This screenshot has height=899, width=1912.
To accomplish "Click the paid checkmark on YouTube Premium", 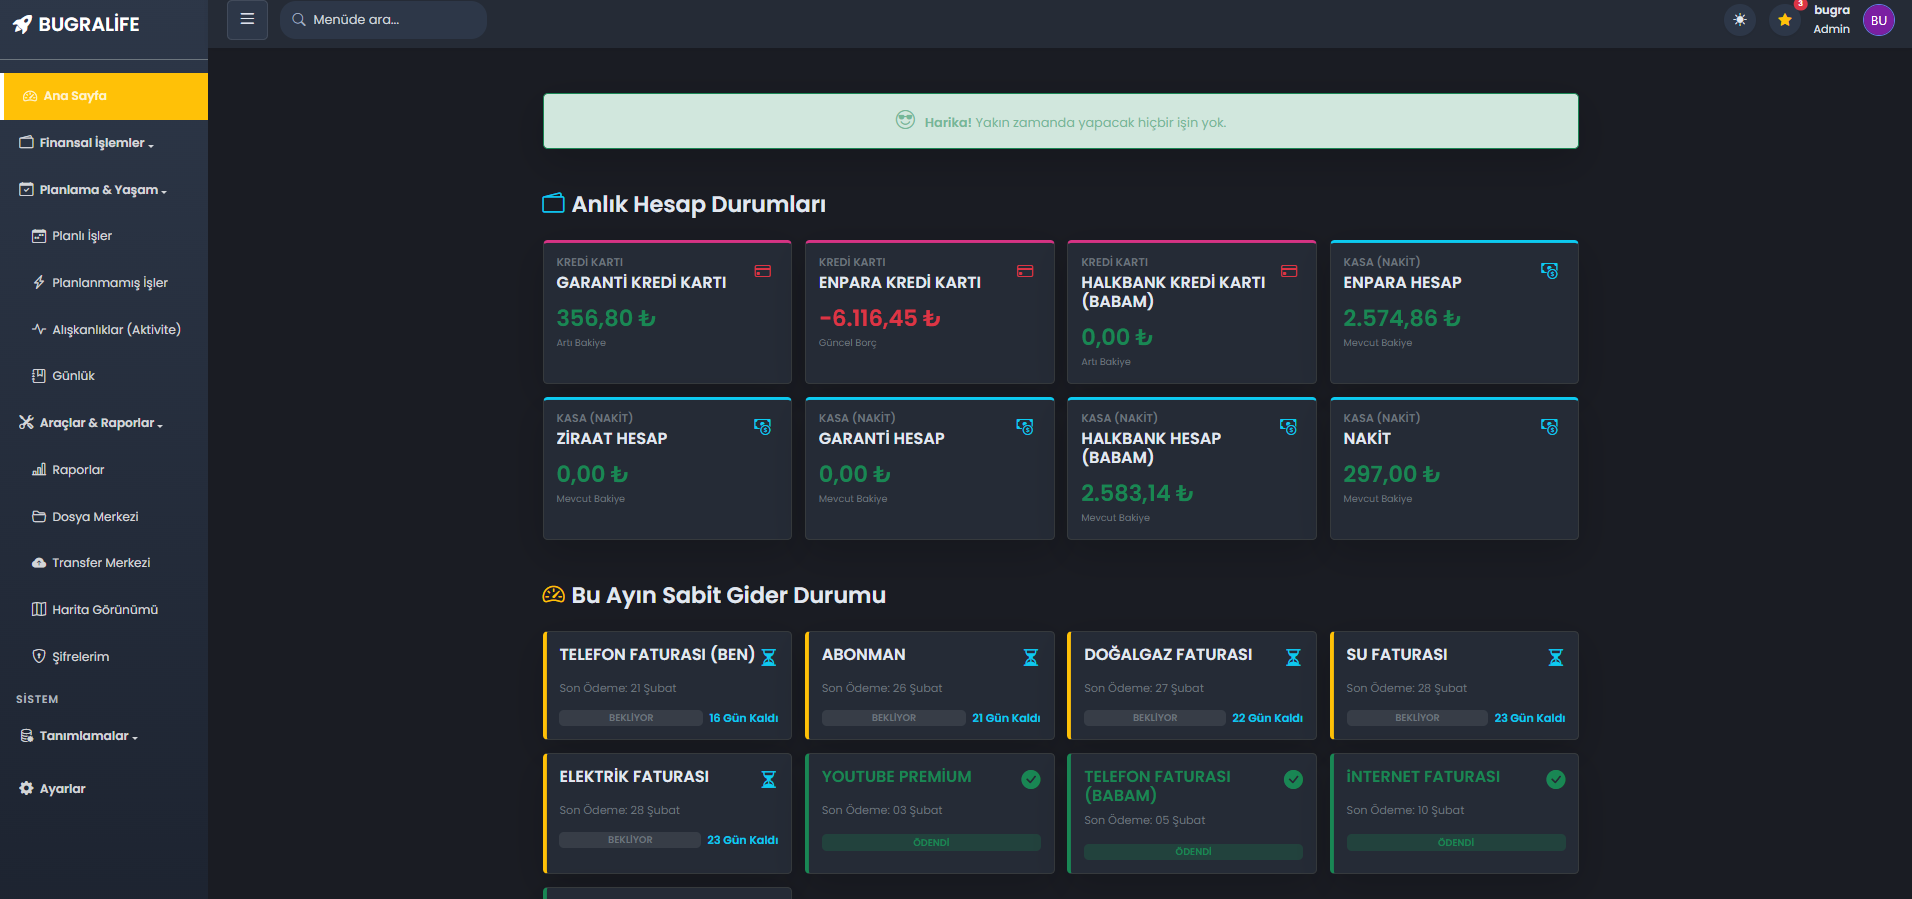I will (1030, 779).
